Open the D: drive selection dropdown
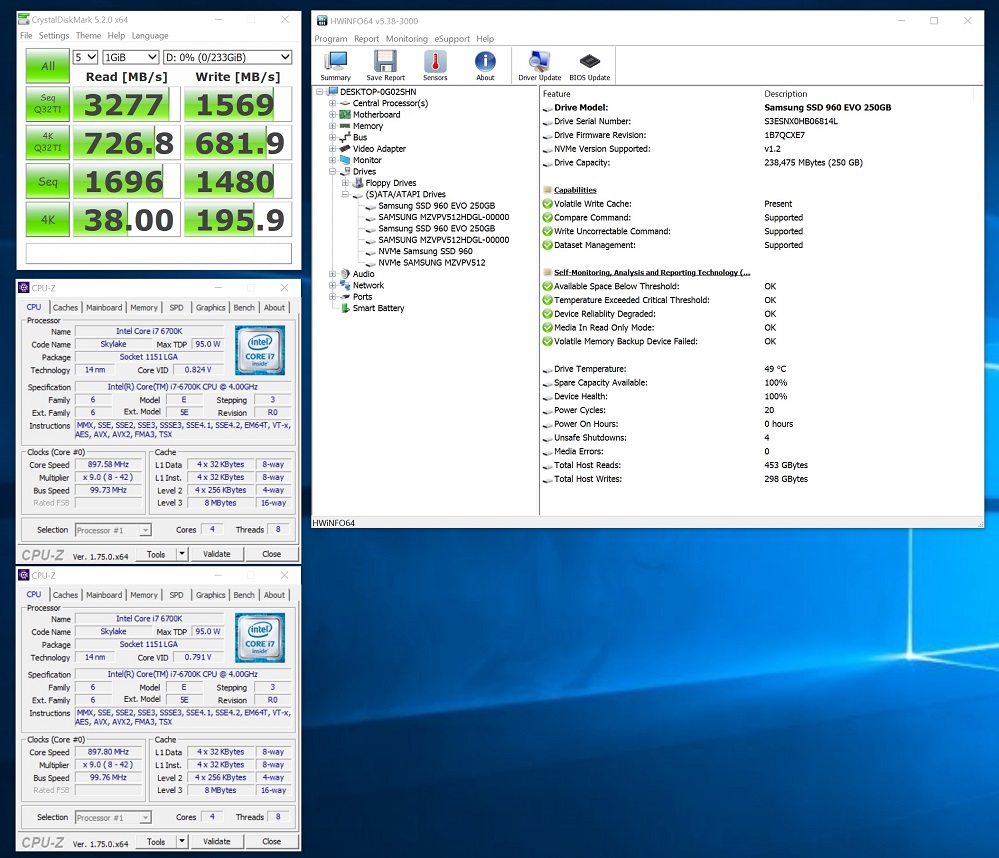The image size is (999, 858). click(228, 58)
